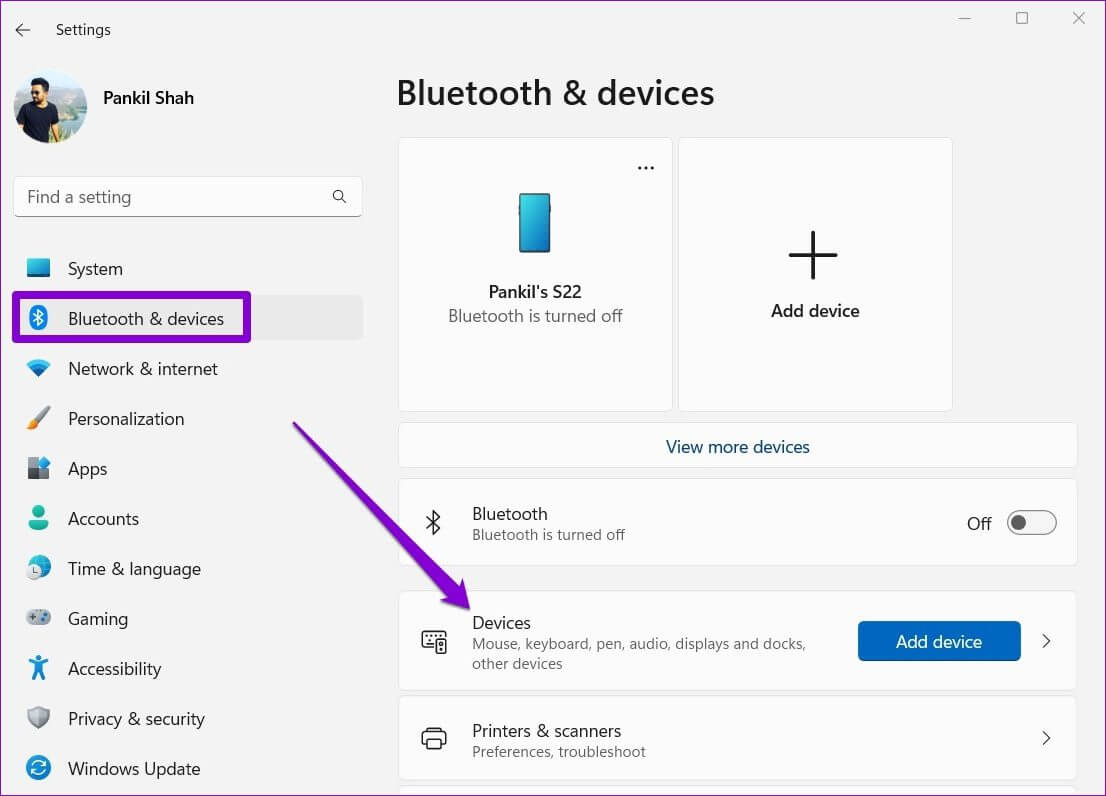The width and height of the screenshot is (1106, 796).
Task: Click the blue Add device button
Action: click(939, 641)
